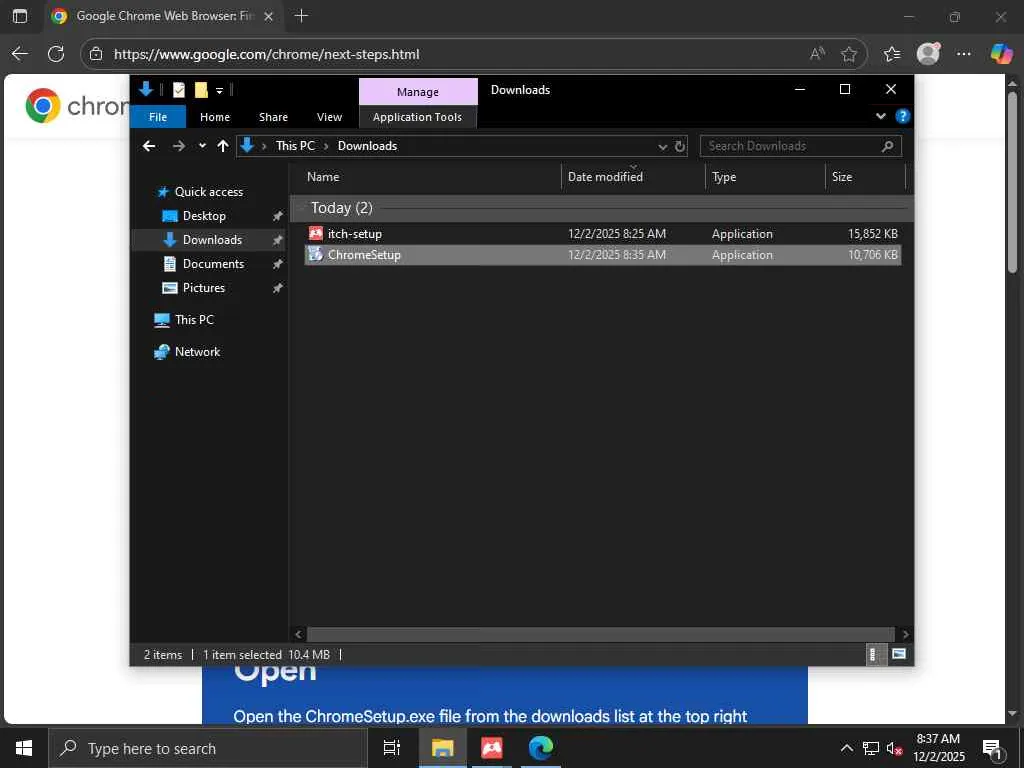Click Downloads in the address path
The height and width of the screenshot is (768, 1024).
tap(367, 146)
